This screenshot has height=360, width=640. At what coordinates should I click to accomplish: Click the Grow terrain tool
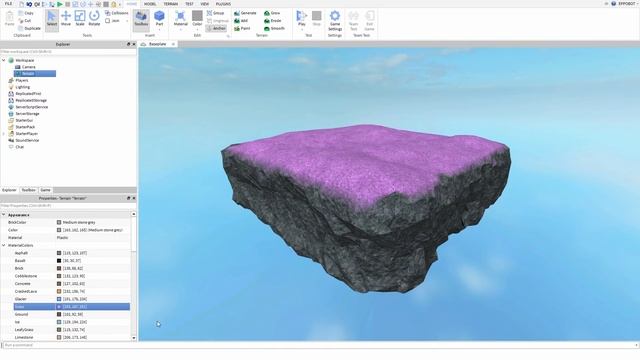coord(272,13)
